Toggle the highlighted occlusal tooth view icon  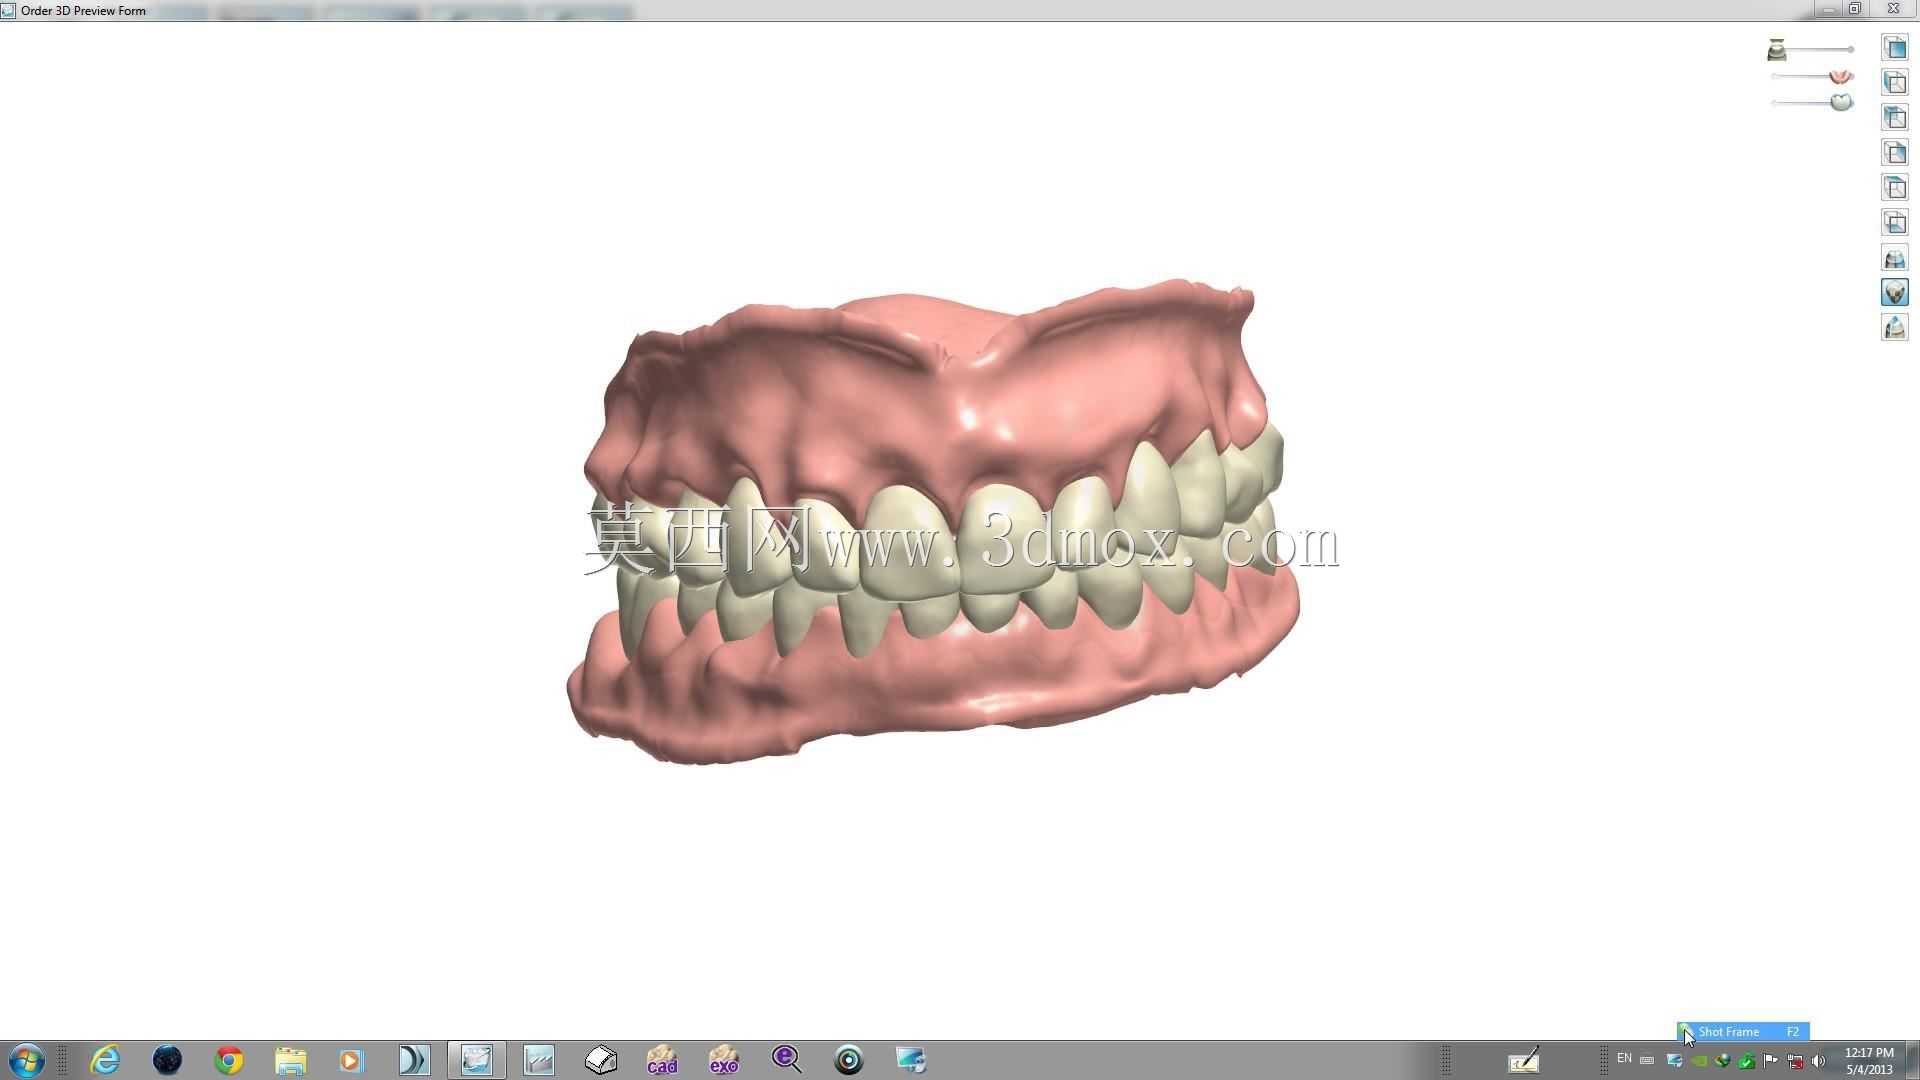pos(1894,292)
